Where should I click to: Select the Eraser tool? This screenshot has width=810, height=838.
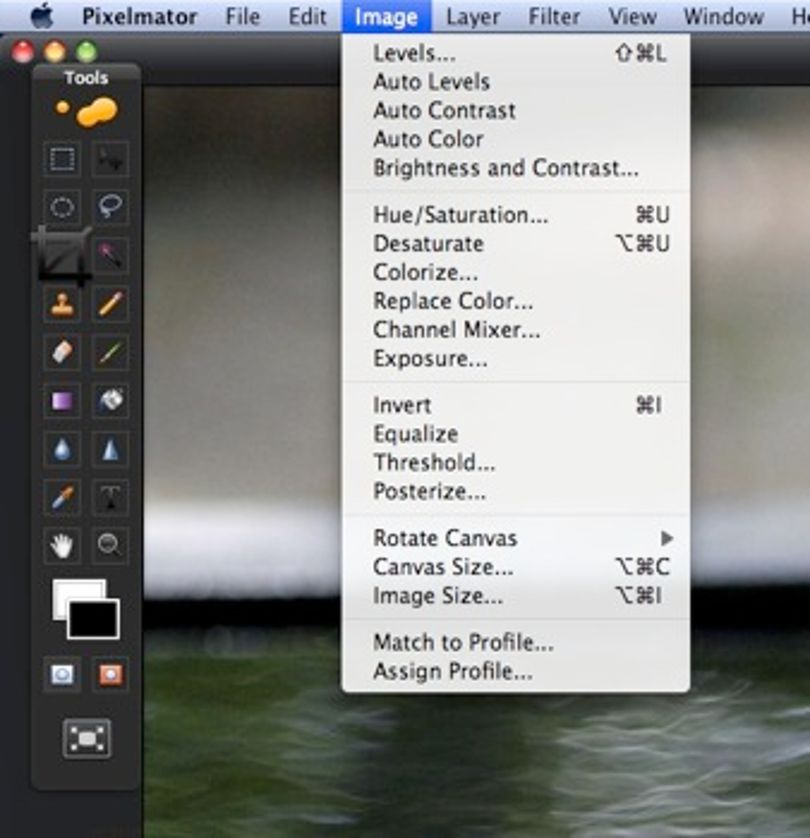pos(62,352)
